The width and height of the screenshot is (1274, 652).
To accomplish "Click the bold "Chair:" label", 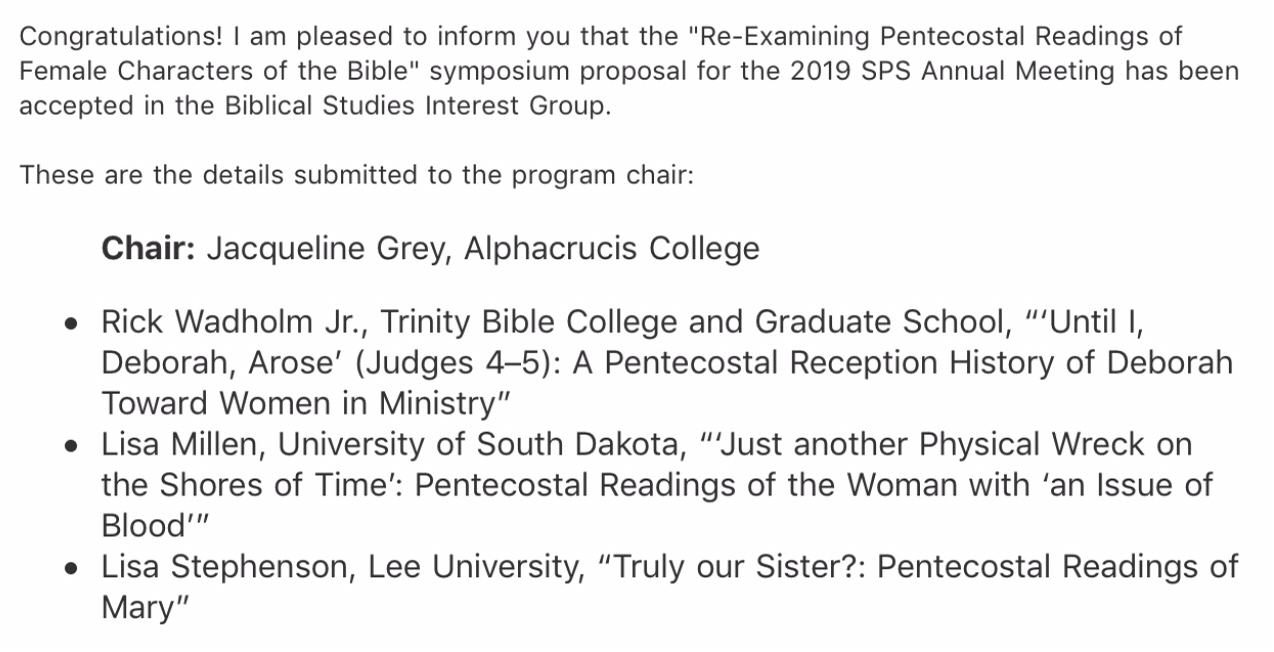I will pos(148,247).
